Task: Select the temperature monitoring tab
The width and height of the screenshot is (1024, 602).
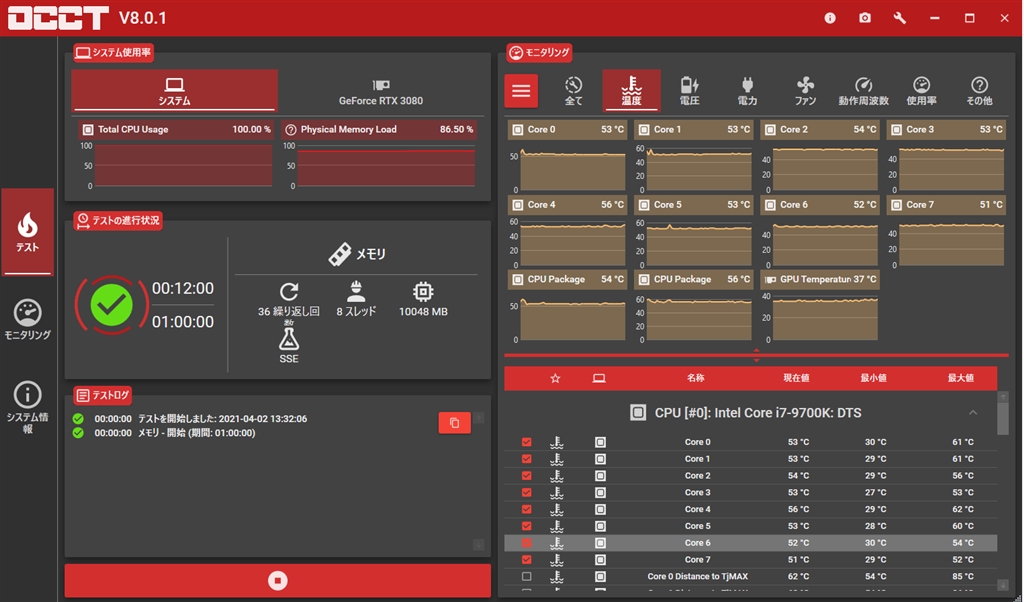Action: pyautogui.click(x=632, y=91)
